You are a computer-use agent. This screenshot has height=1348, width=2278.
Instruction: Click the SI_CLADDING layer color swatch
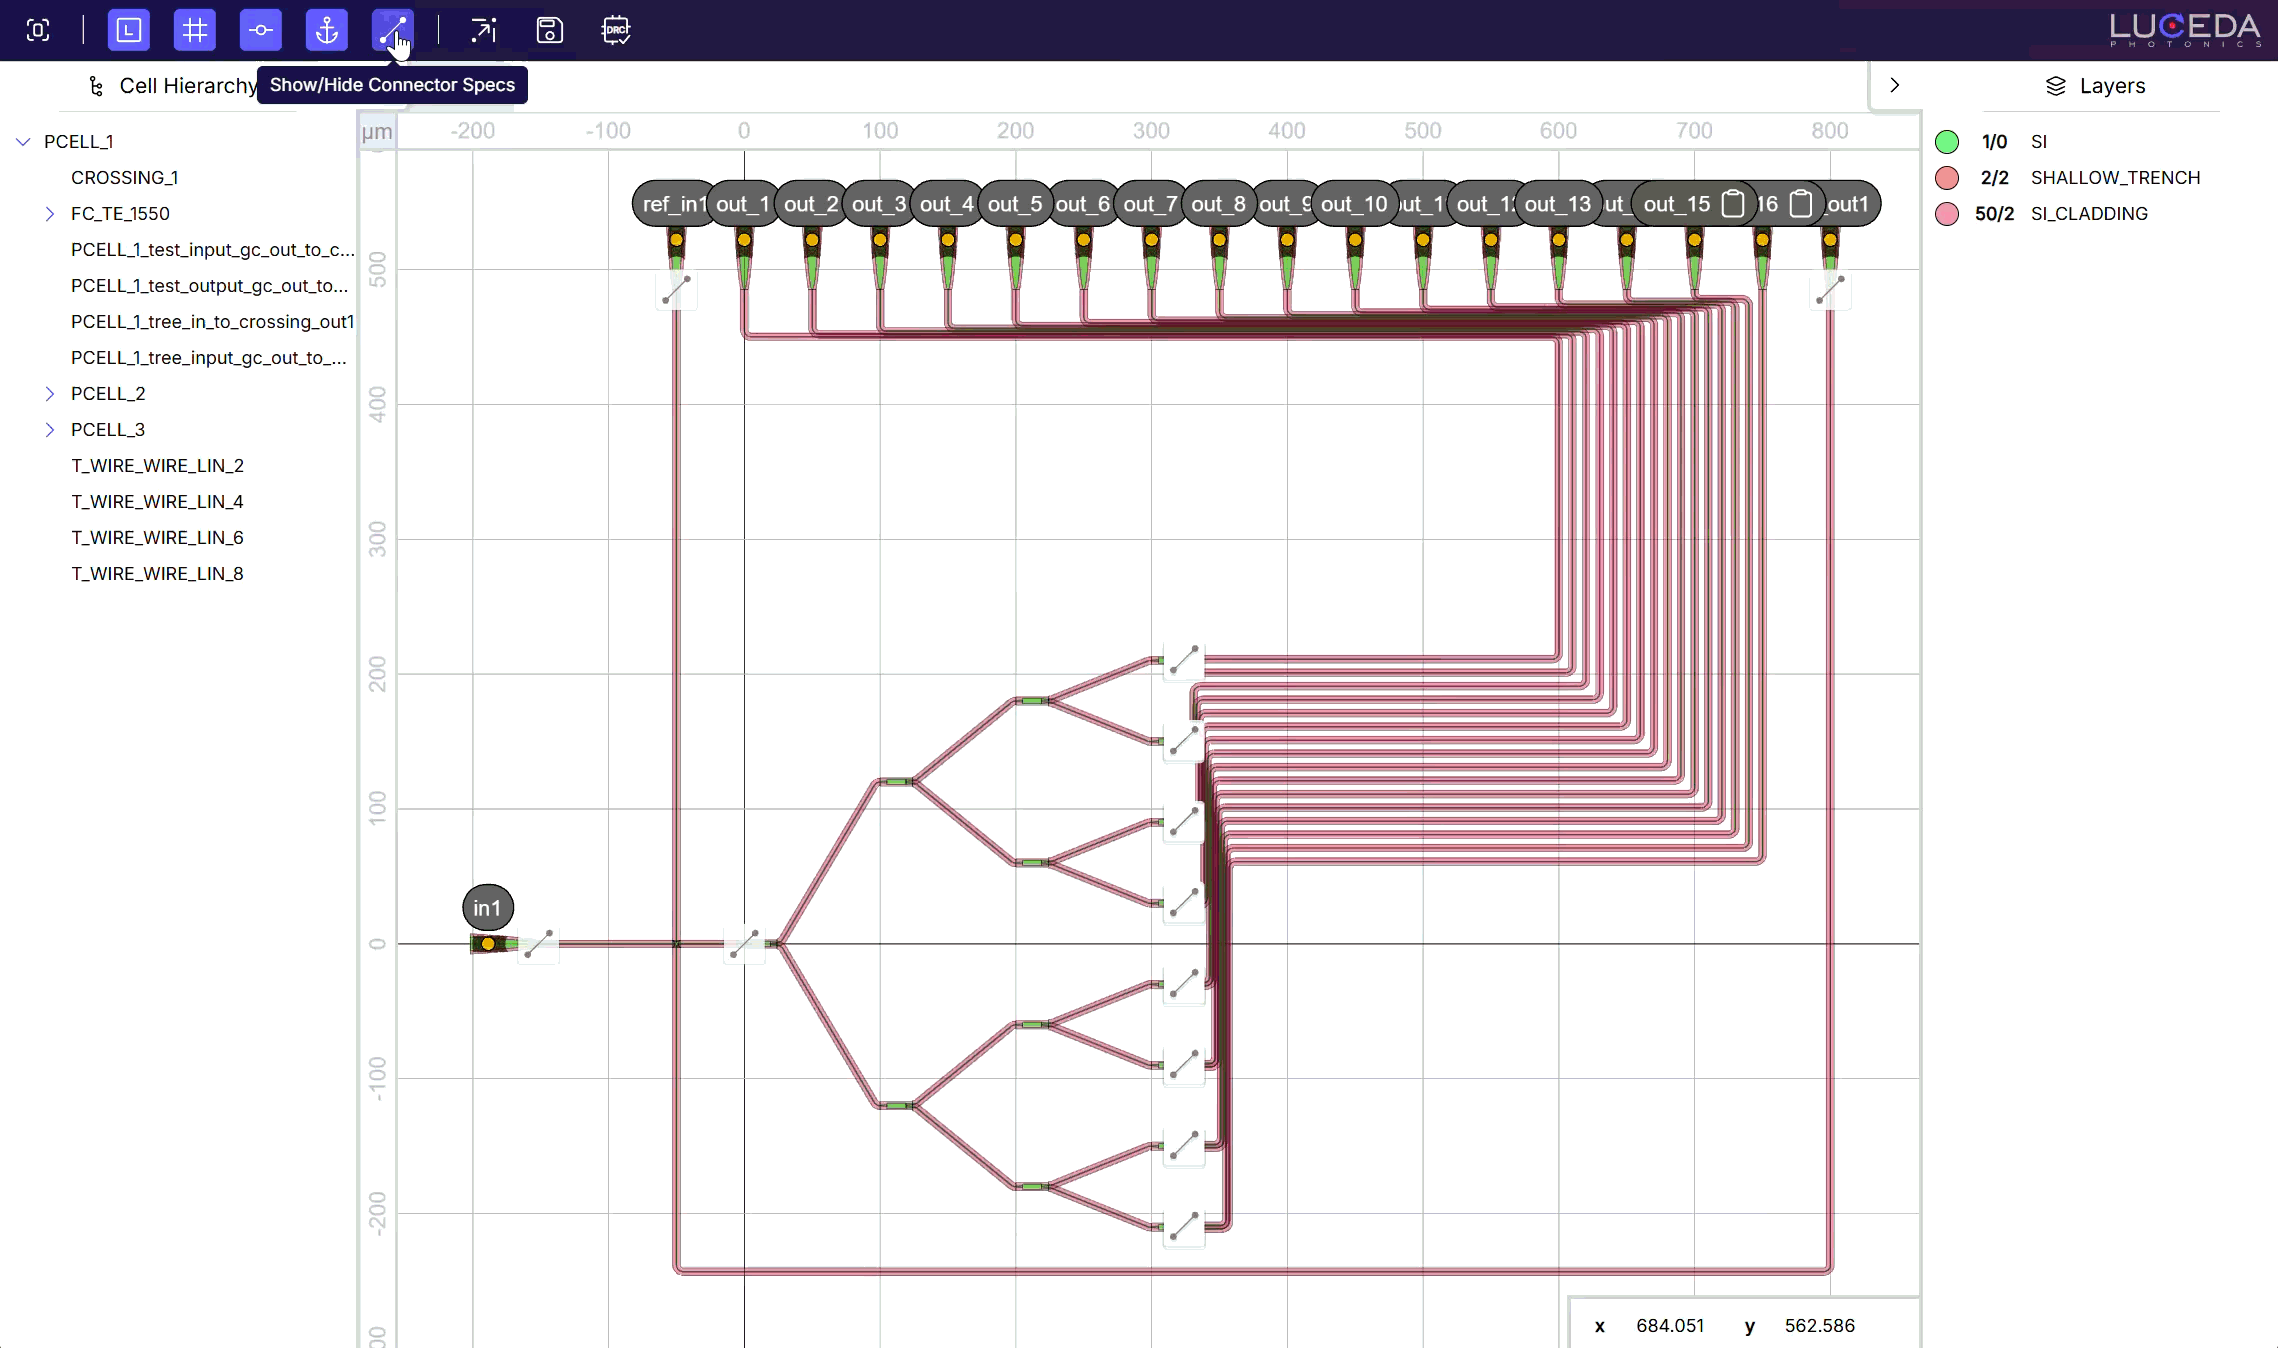pyautogui.click(x=1948, y=213)
